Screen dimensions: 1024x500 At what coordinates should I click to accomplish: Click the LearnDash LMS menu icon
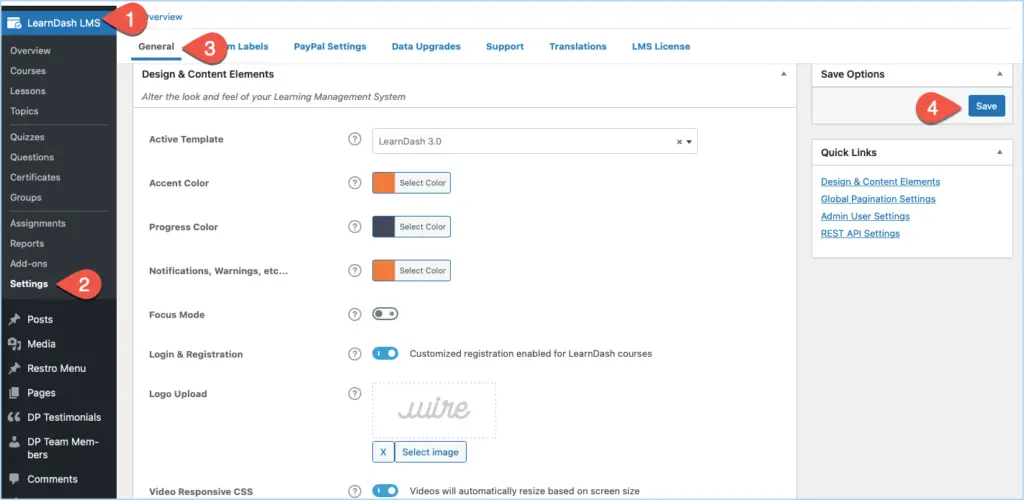click(14, 23)
